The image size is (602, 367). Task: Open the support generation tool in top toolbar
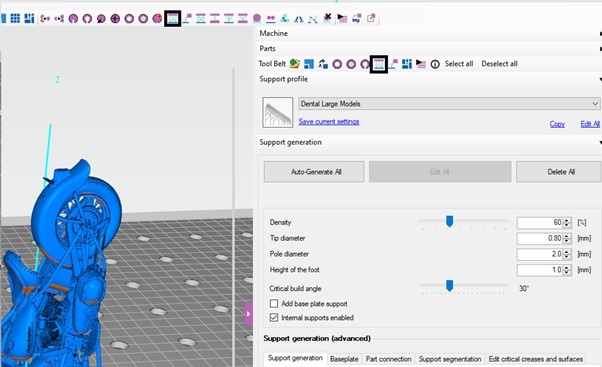click(x=173, y=18)
